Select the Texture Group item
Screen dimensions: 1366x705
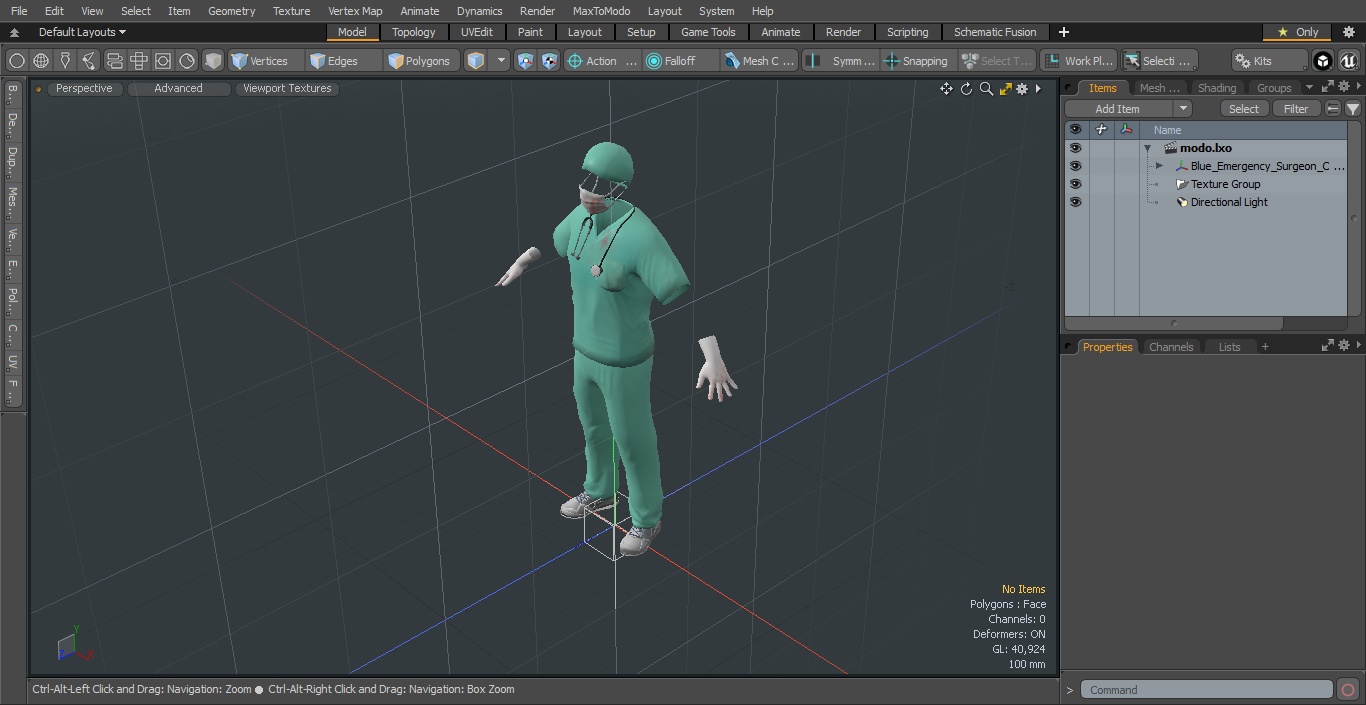(x=1225, y=184)
